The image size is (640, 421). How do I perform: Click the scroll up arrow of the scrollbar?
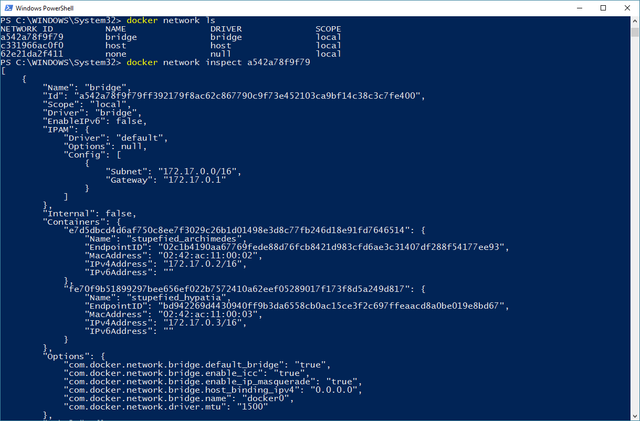point(634,19)
